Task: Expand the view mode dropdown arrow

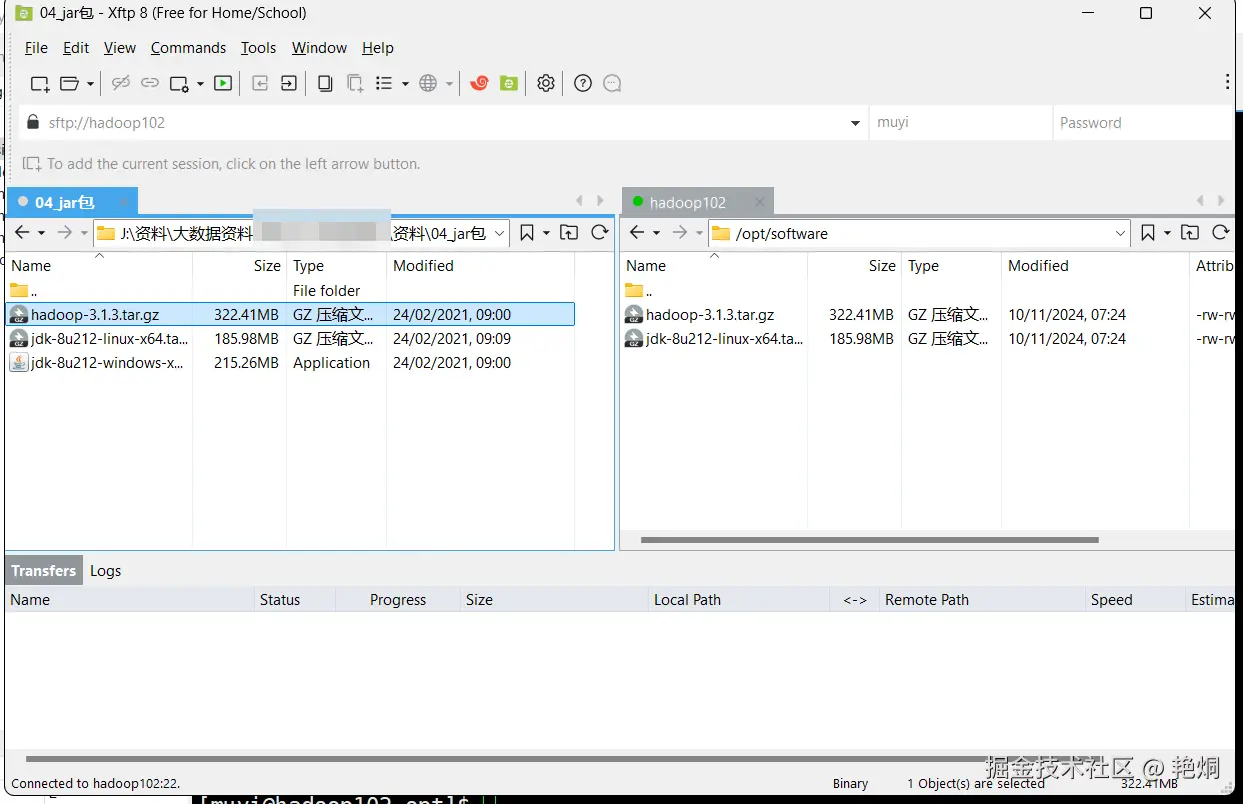Action: [405, 84]
